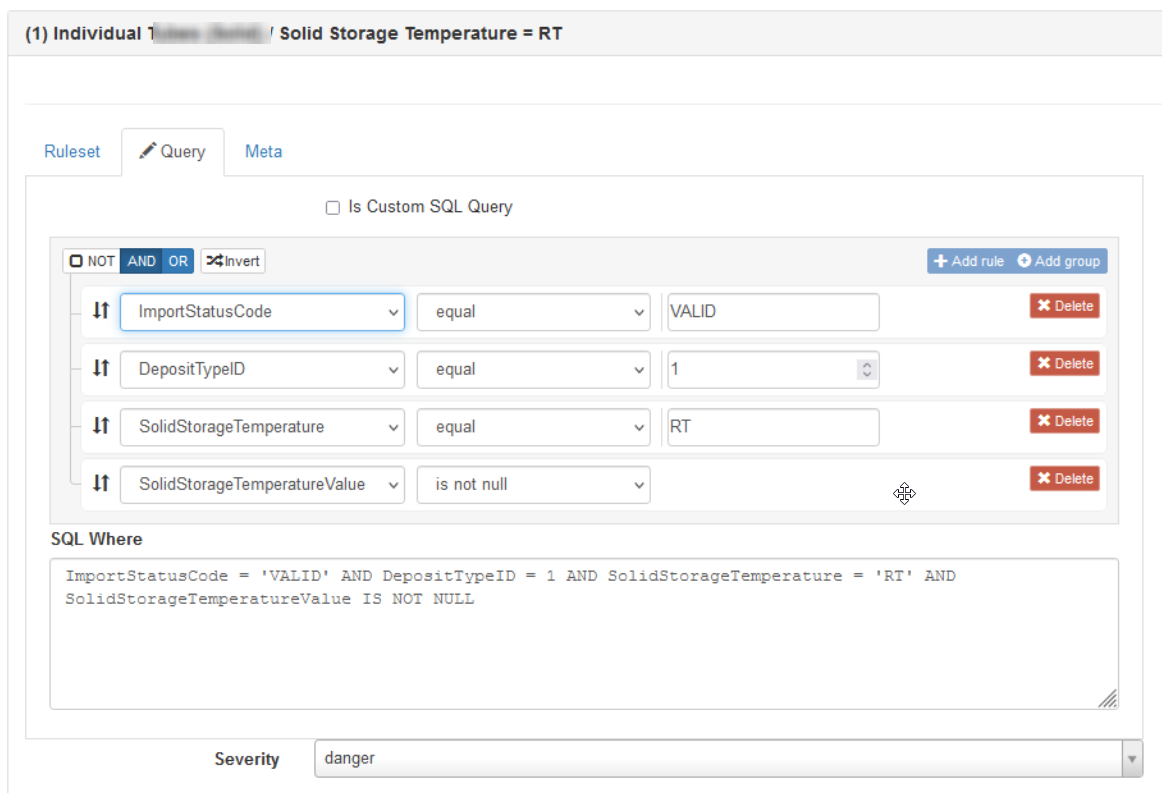The height and width of the screenshot is (793, 1162).
Task: Click the pencil icon on the Query tab
Action: [x=147, y=150]
